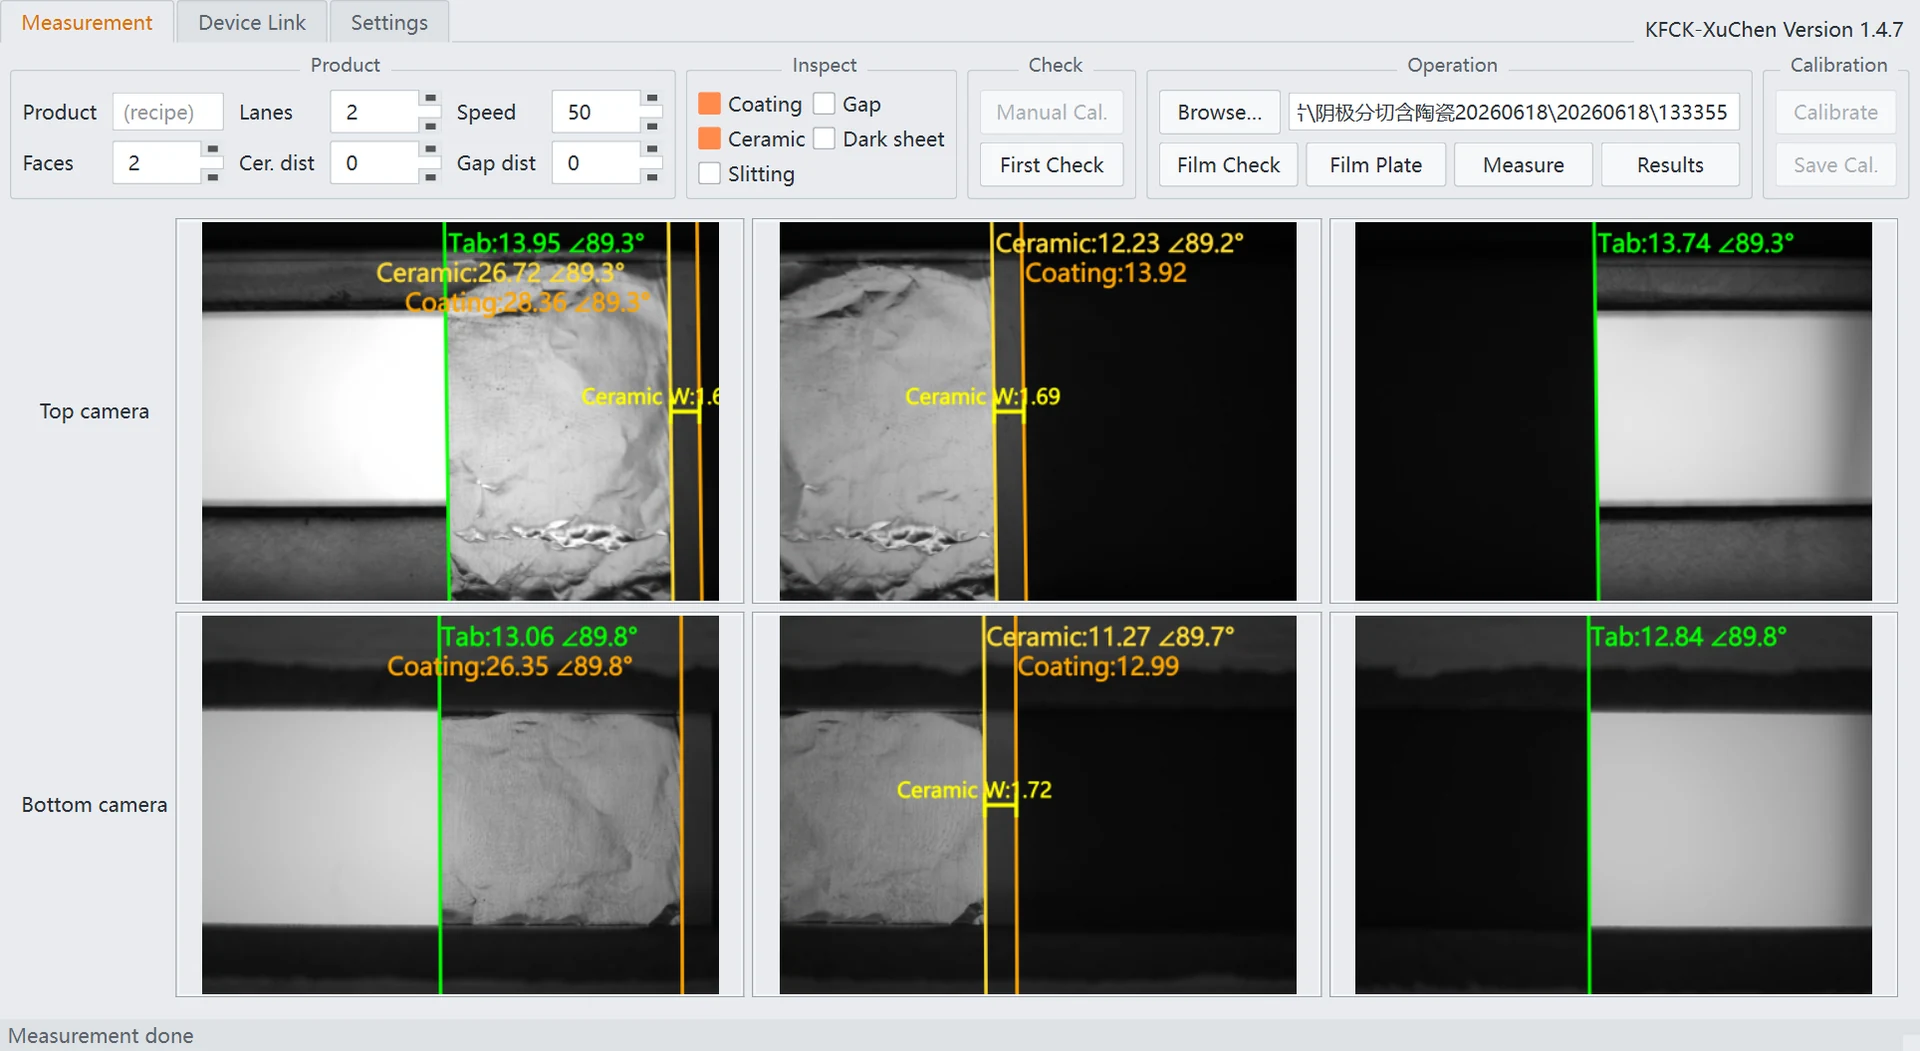This screenshot has width=1920, height=1051.
Task: Decrease Gap dist with down arrow
Action: [651, 175]
